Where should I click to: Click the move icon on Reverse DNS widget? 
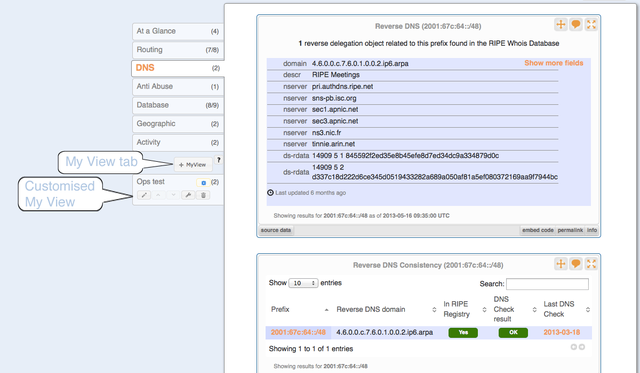(561, 24)
